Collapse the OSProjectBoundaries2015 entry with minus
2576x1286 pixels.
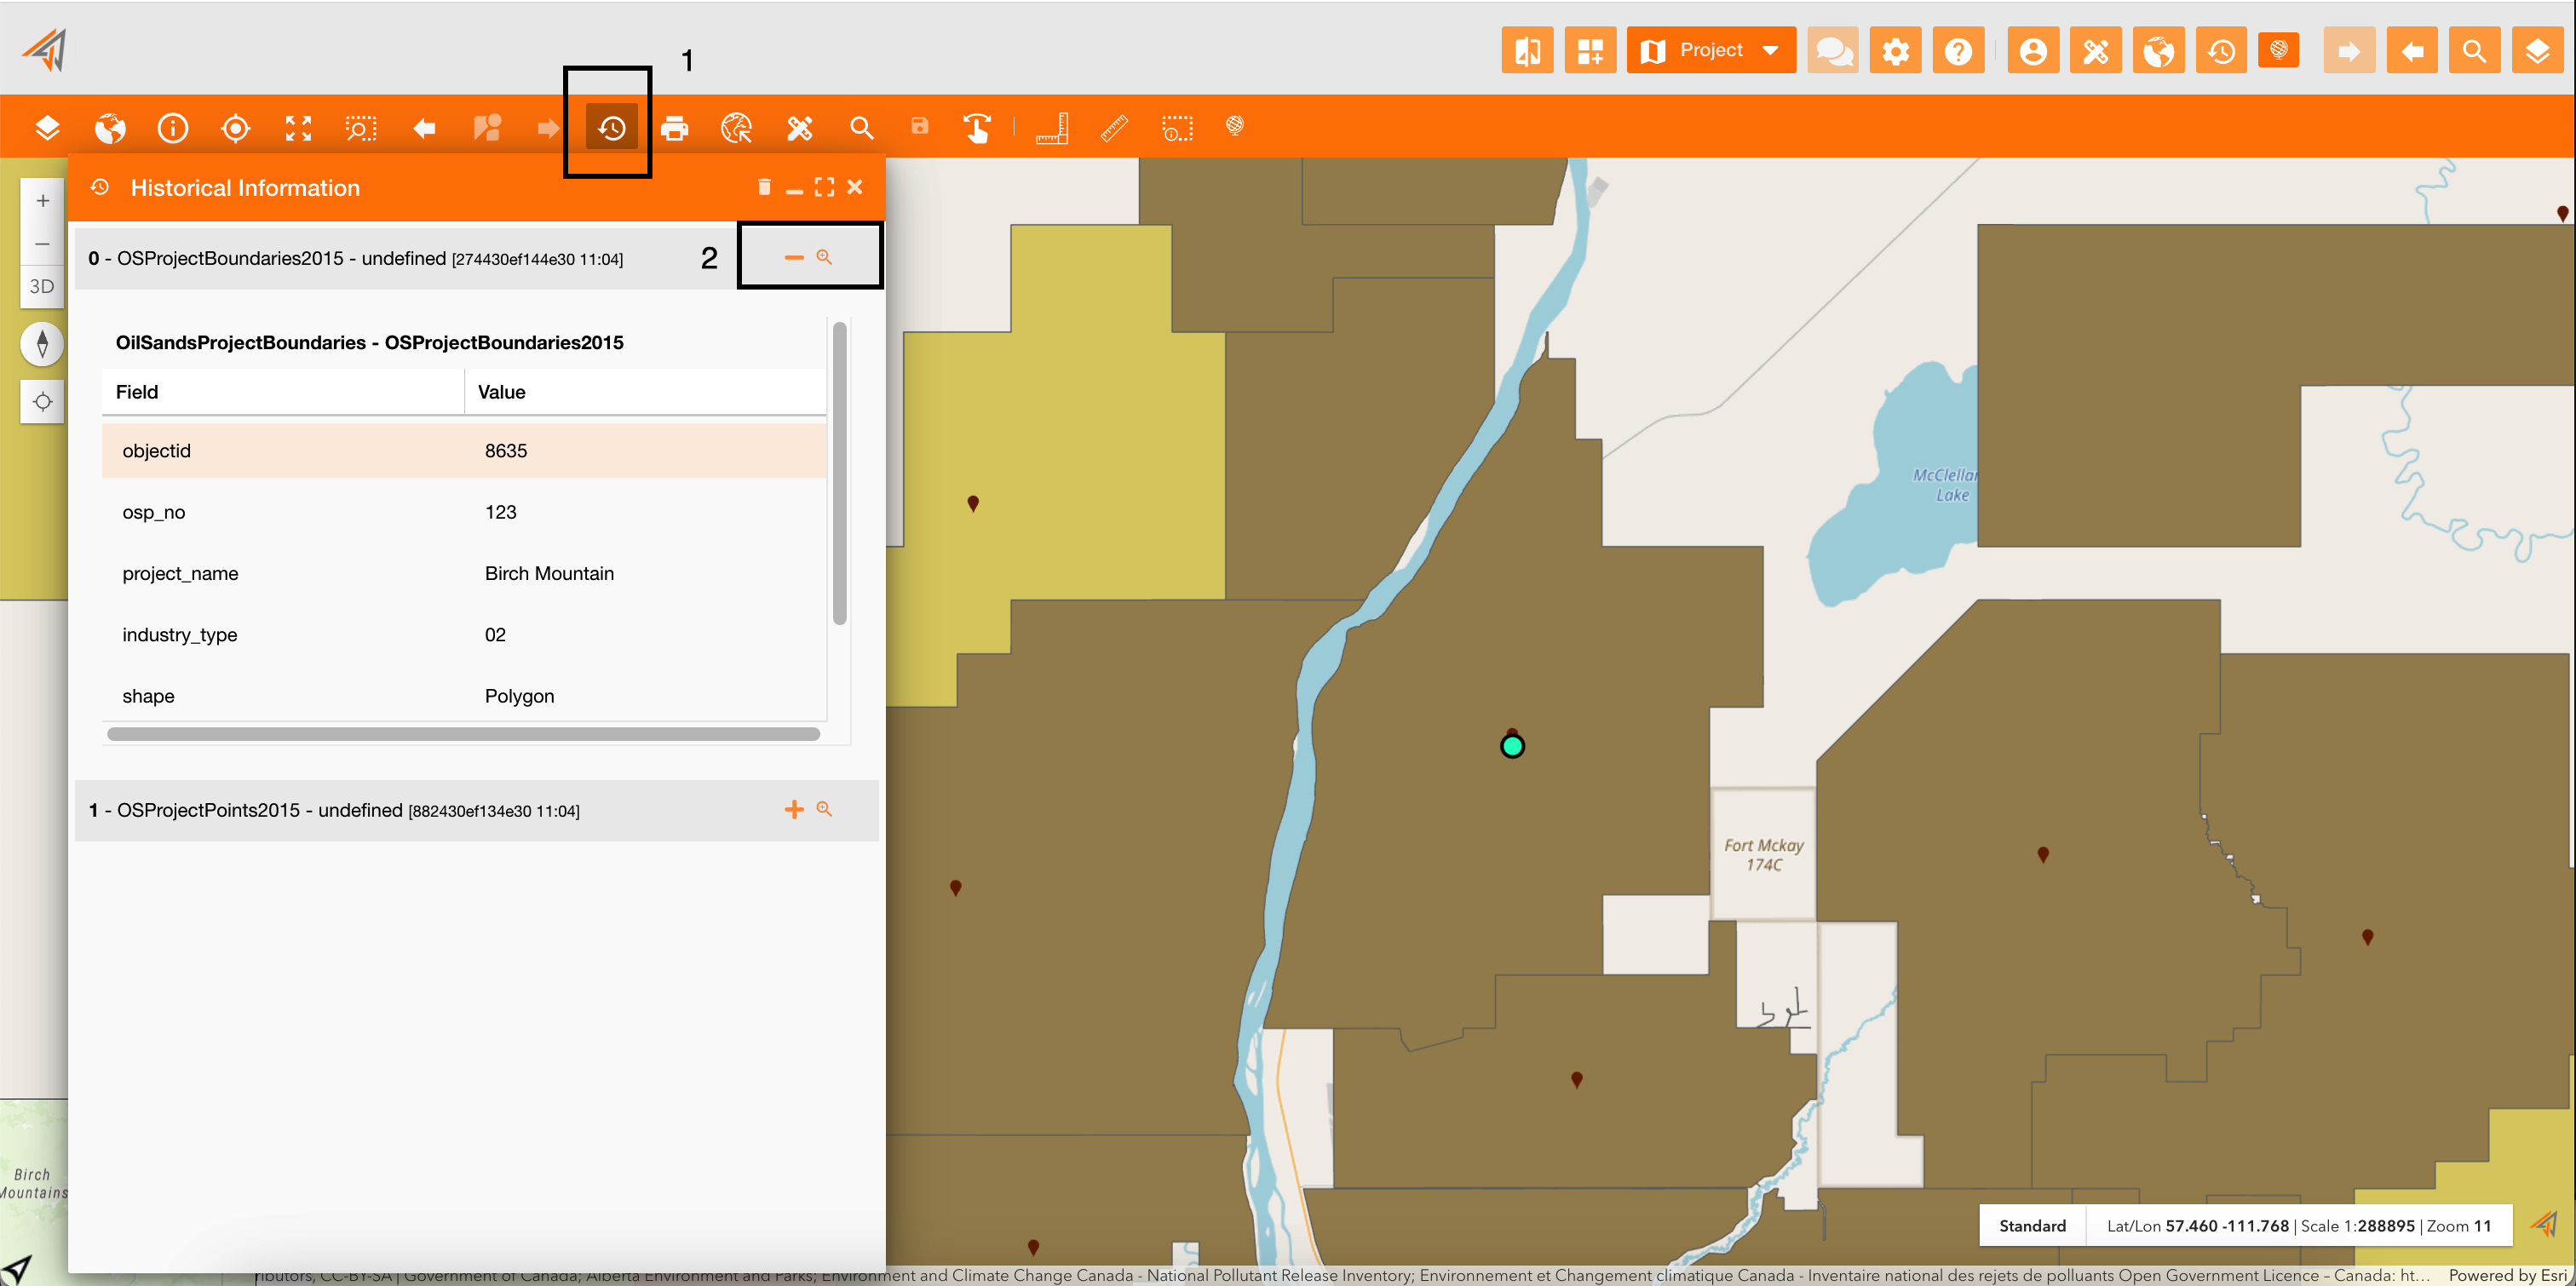tap(794, 257)
